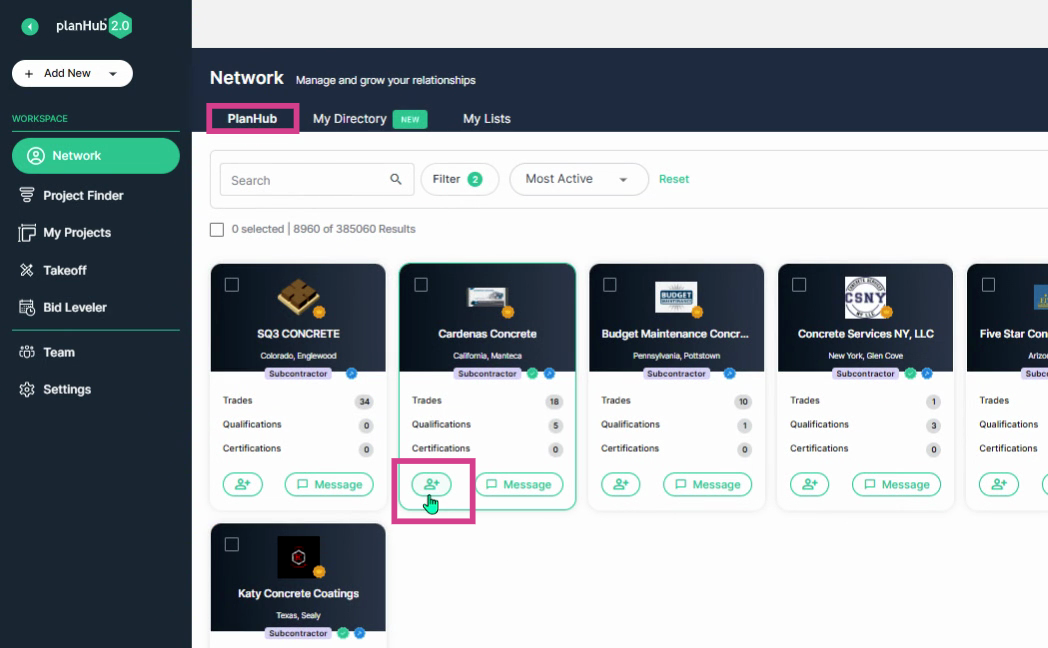Open the Add New dropdown arrow
This screenshot has height=648, width=1048.
(x=113, y=73)
